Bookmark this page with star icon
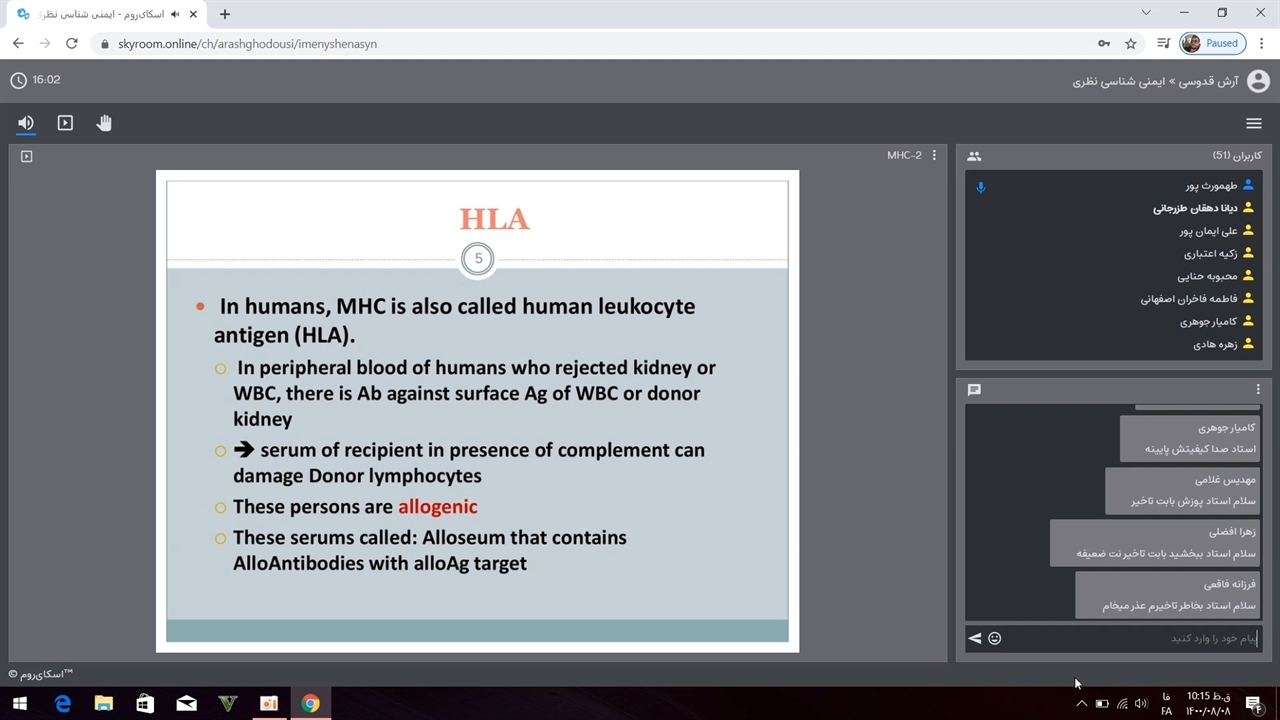The height and width of the screenshot is (720, 1280). (x=1131, y=43)
